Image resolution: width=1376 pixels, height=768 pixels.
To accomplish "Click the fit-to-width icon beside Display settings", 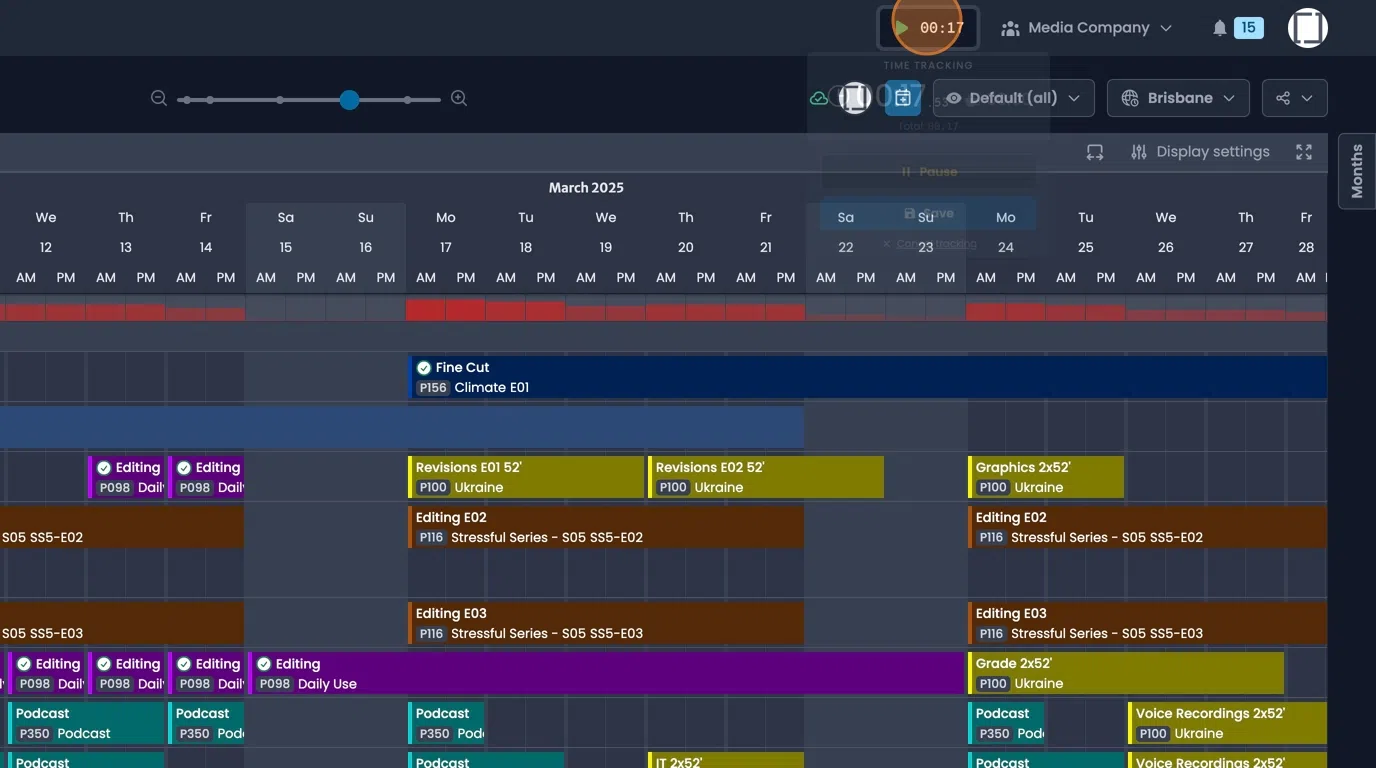I will [x=1094, y=151].
